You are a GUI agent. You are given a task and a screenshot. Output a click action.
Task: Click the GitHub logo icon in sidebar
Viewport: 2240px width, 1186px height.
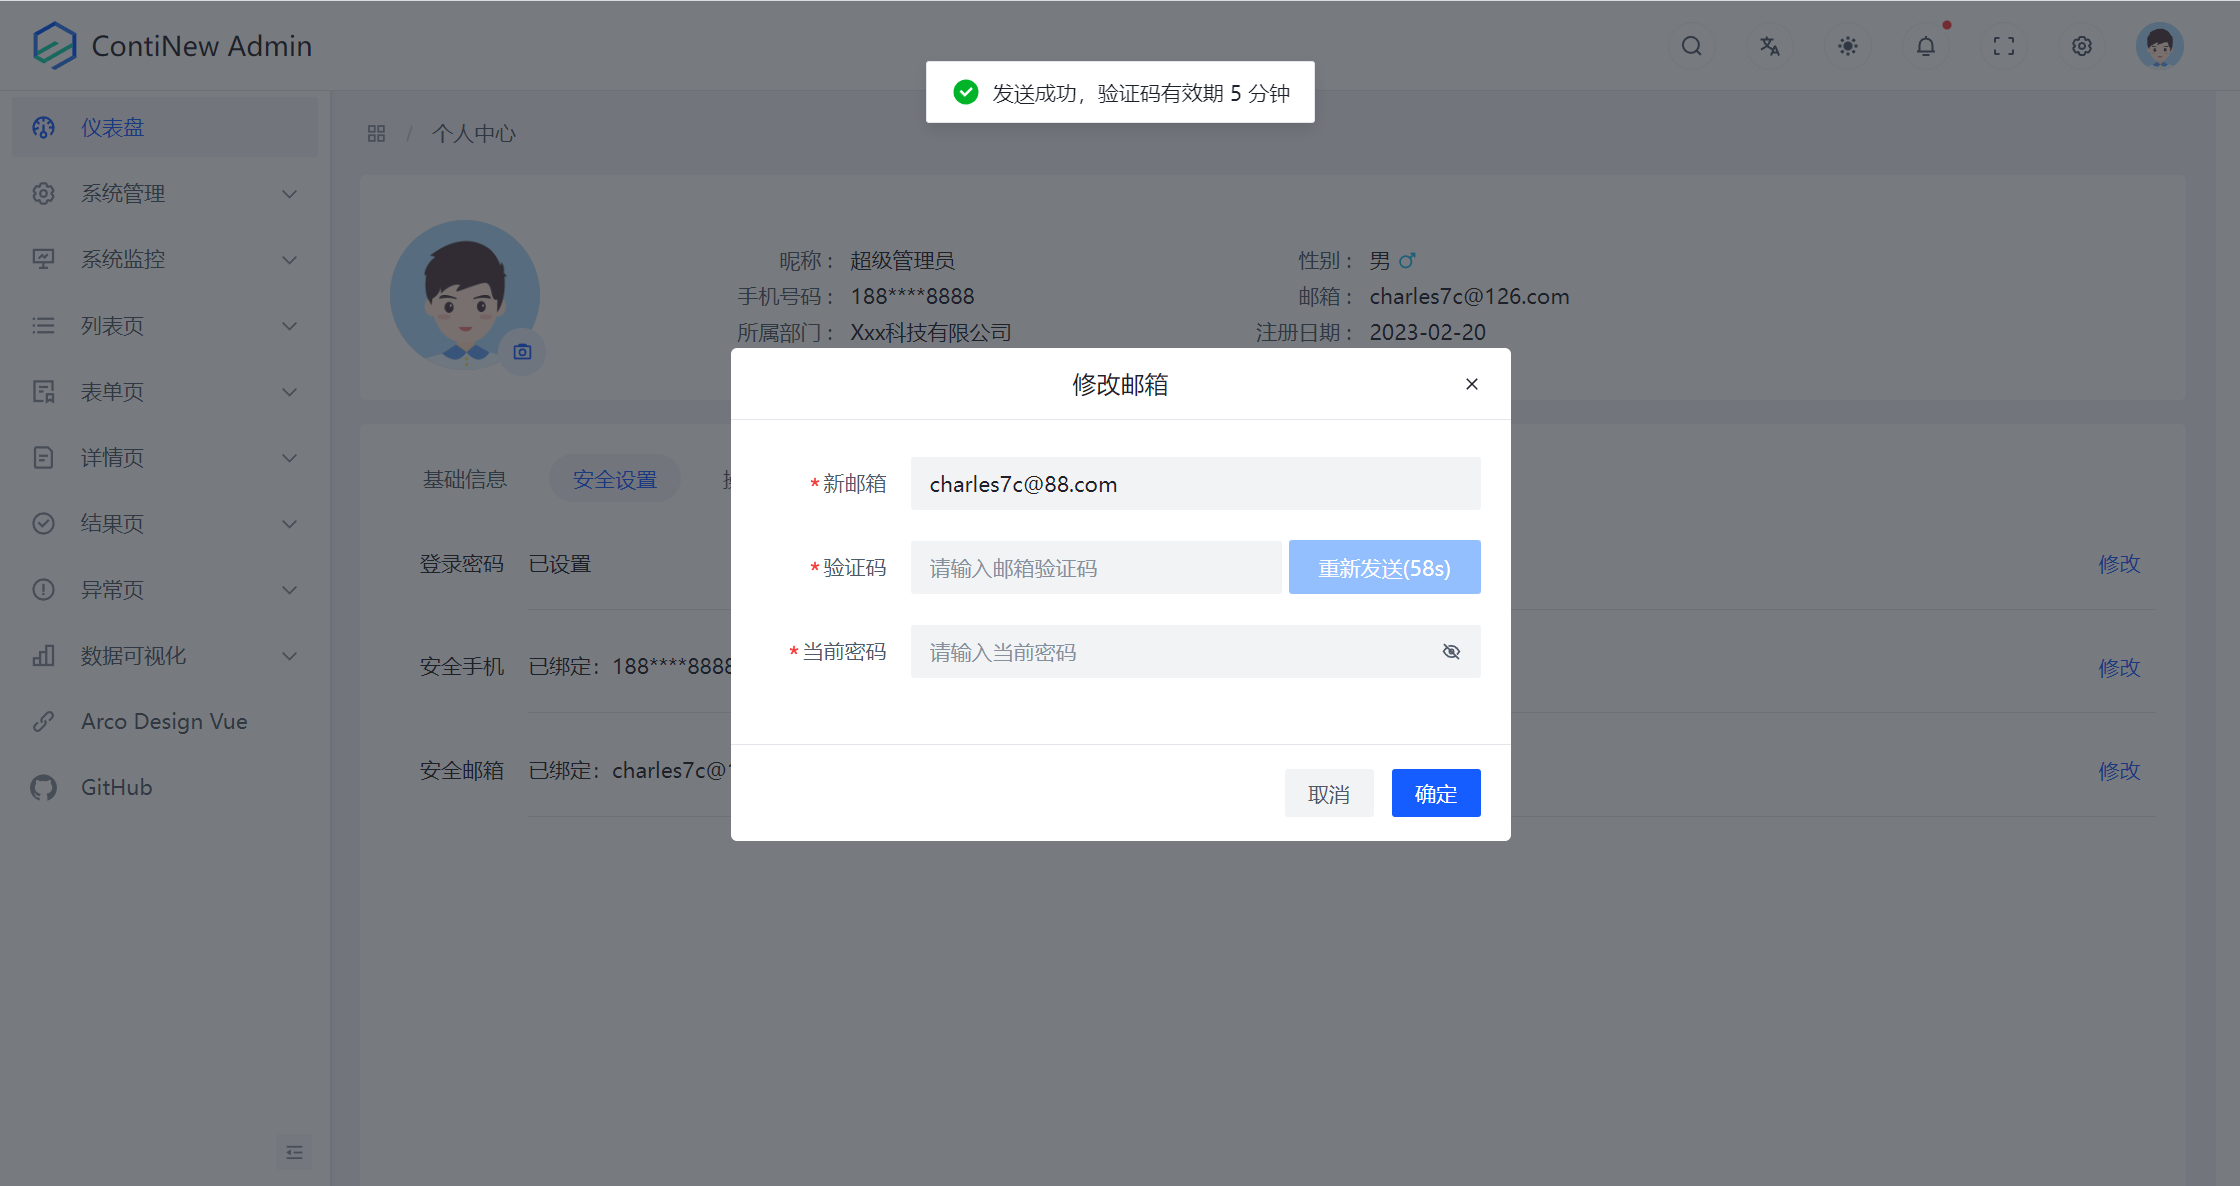click(43, 788)
